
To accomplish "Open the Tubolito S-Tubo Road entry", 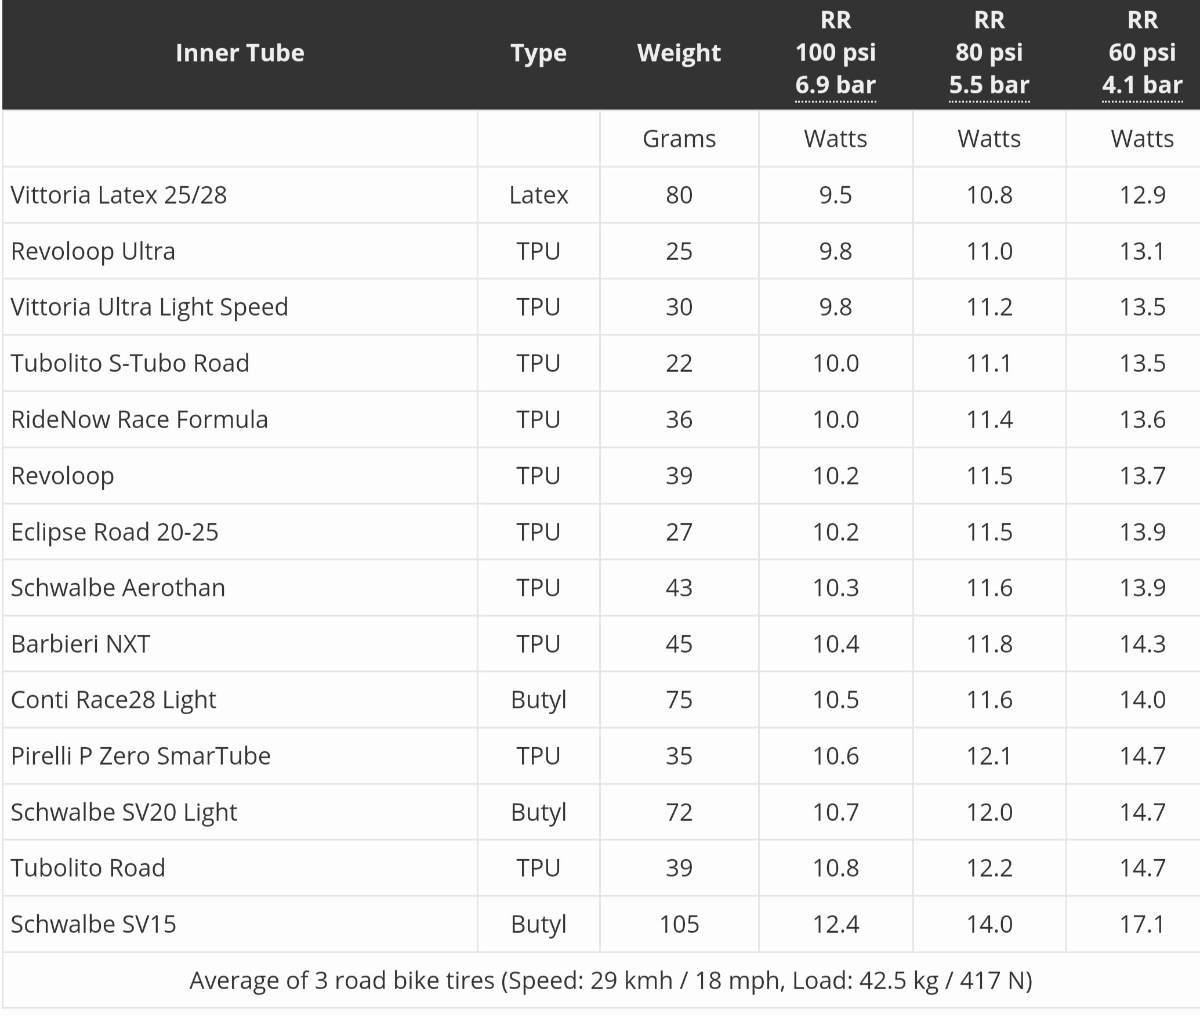I will [130, 363].
